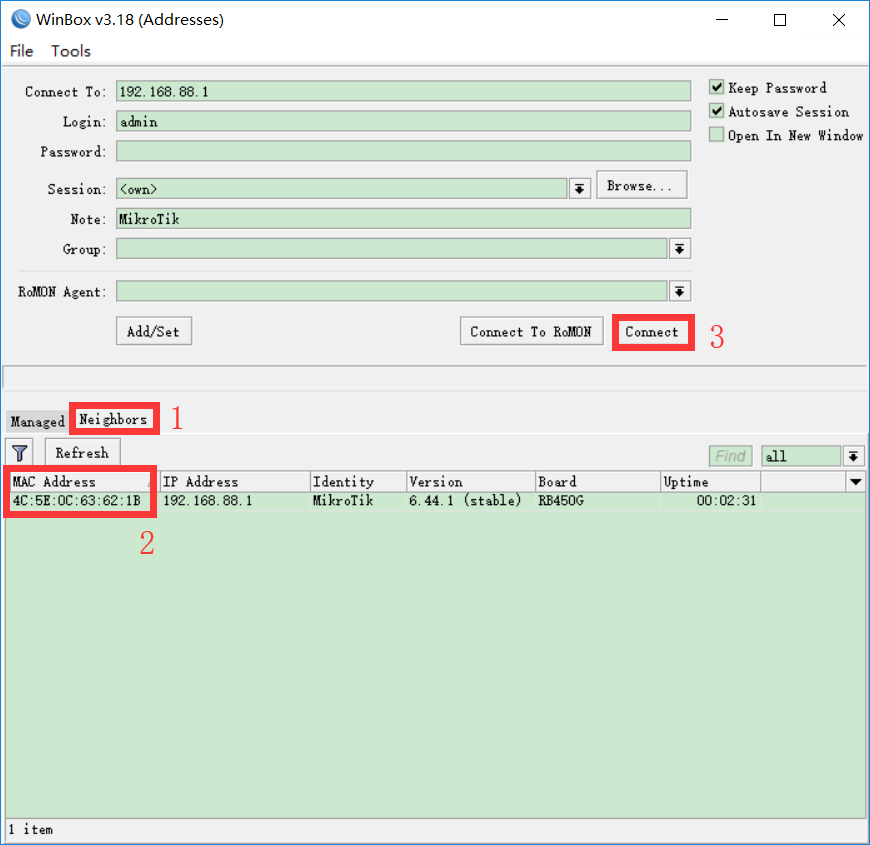Screen dimensions: 870x845
Task: Open the 'all' filter dropdown arrow
Action: click(853, 456)
